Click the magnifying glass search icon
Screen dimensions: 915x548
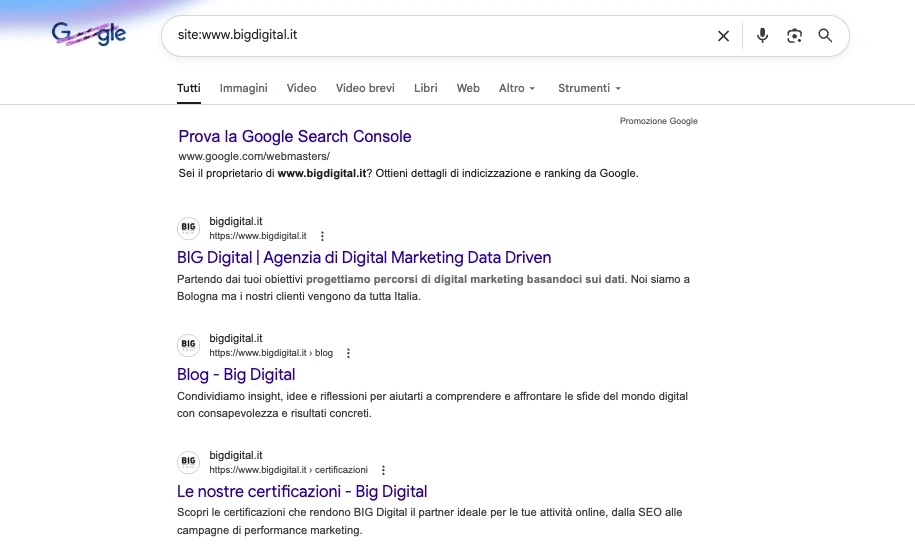(x=825, y=36)
